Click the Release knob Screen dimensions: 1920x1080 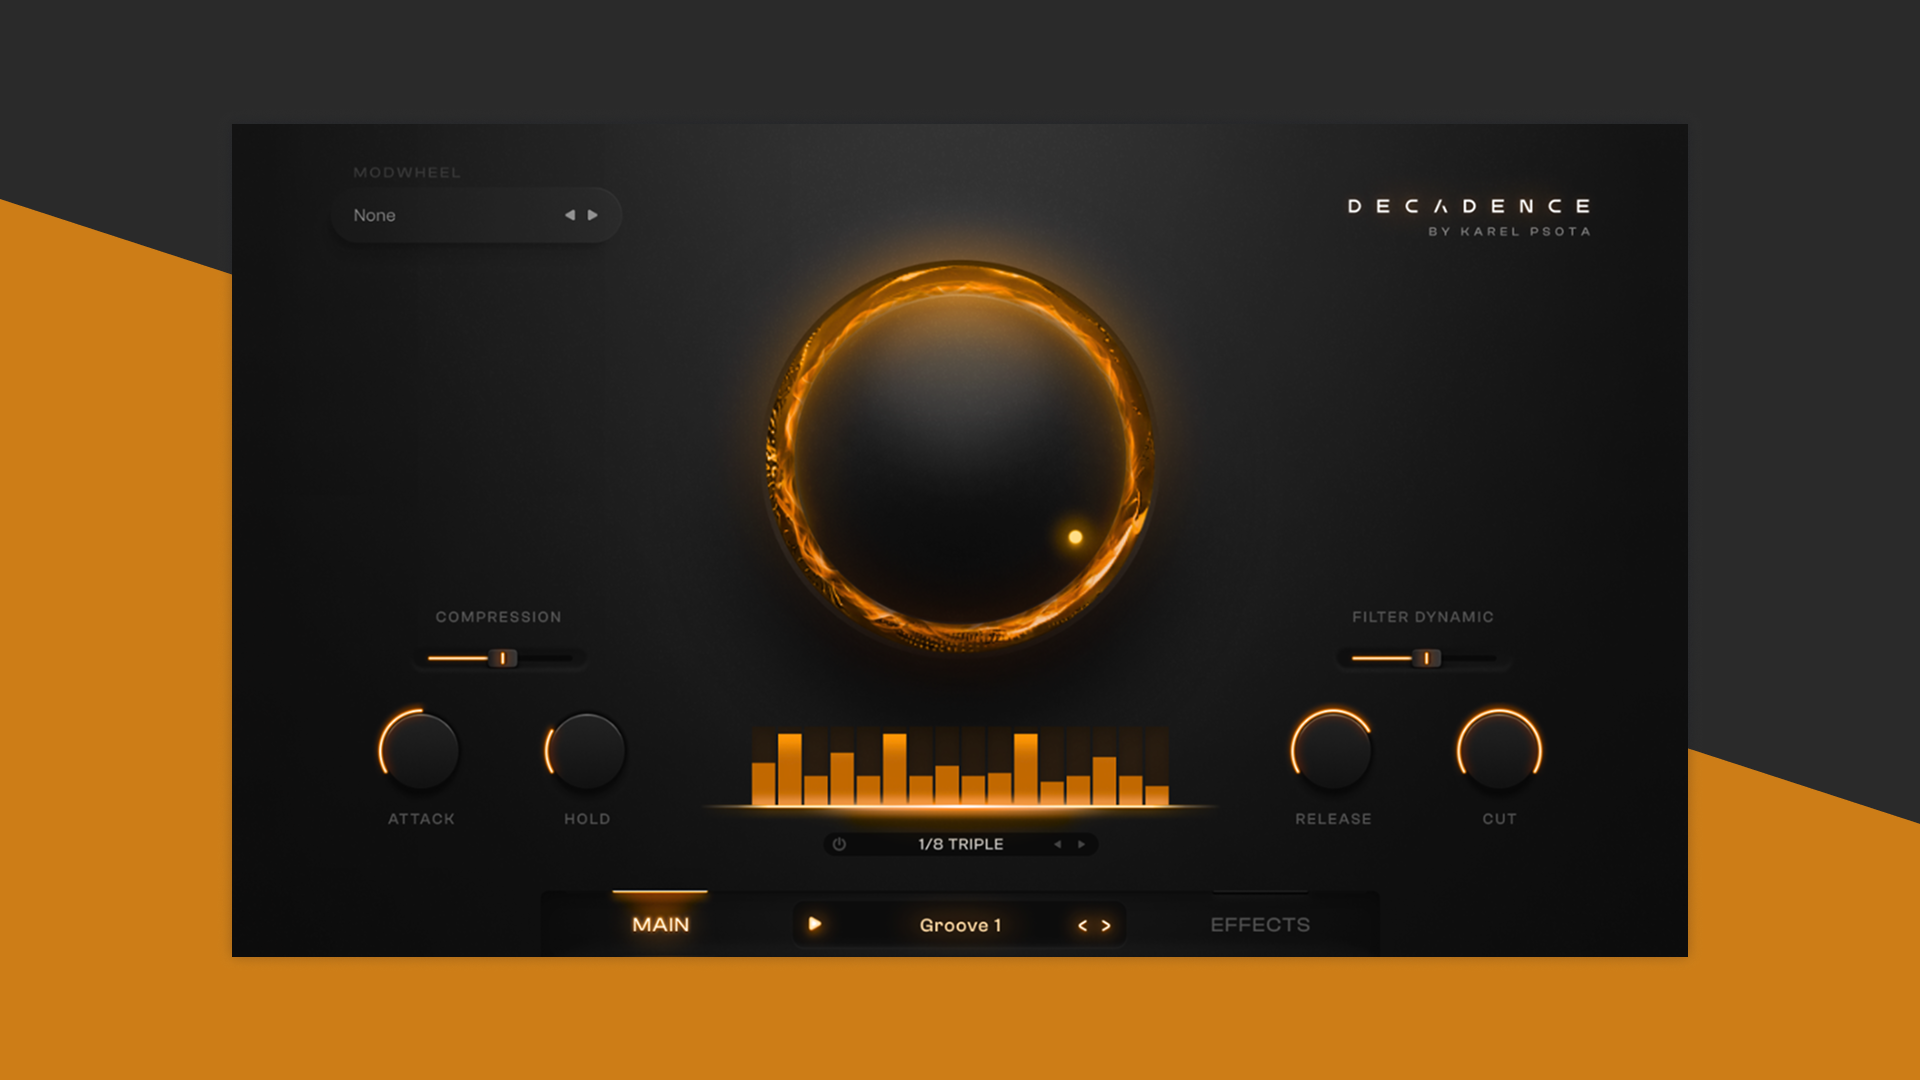tap(1332, 751)
